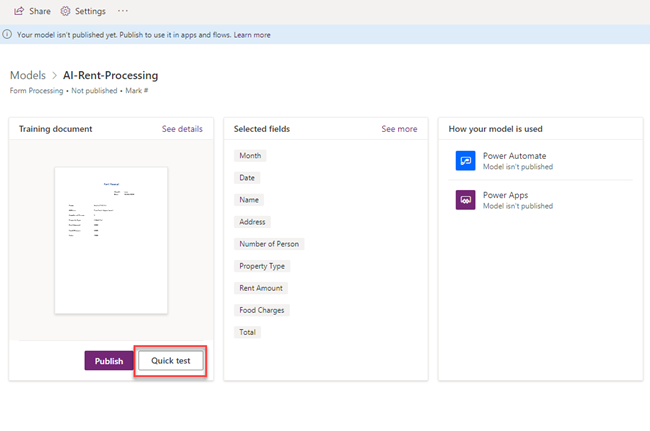Click the Power Apps icon
The width and height of the screenshot is (650, 431).
coord(464,200)
